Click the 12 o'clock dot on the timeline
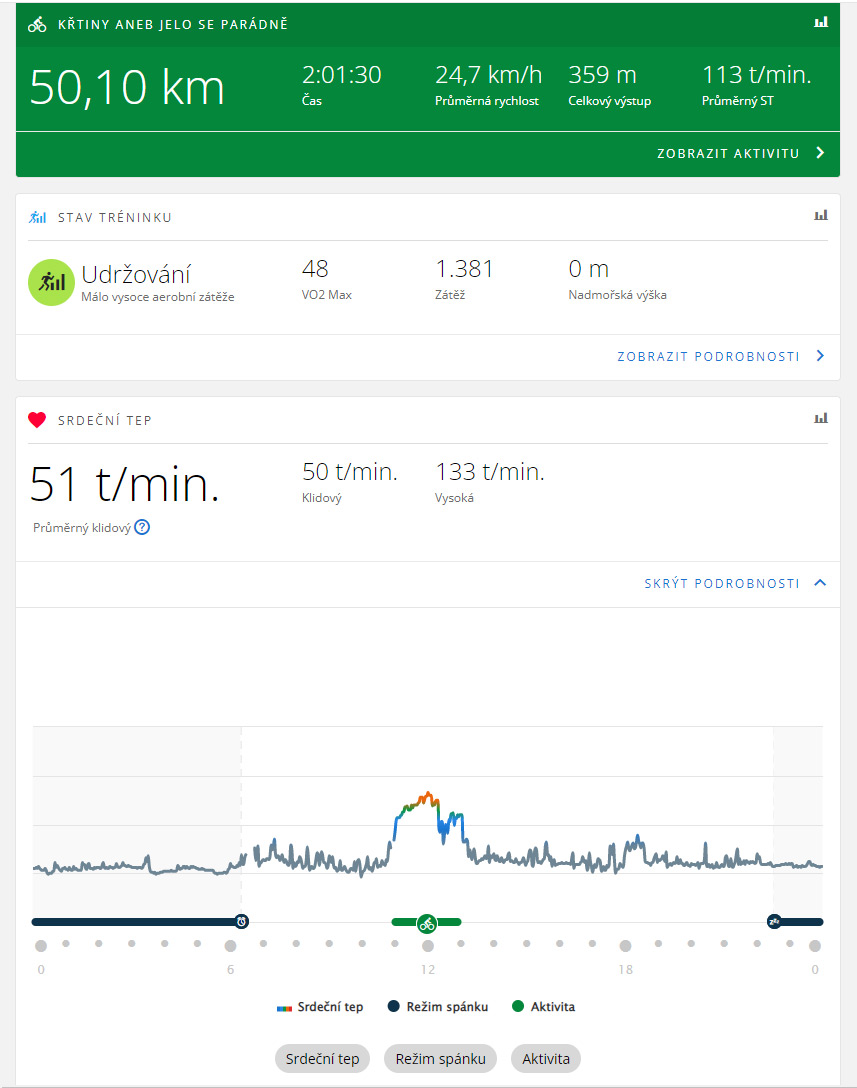 (428, 946)
